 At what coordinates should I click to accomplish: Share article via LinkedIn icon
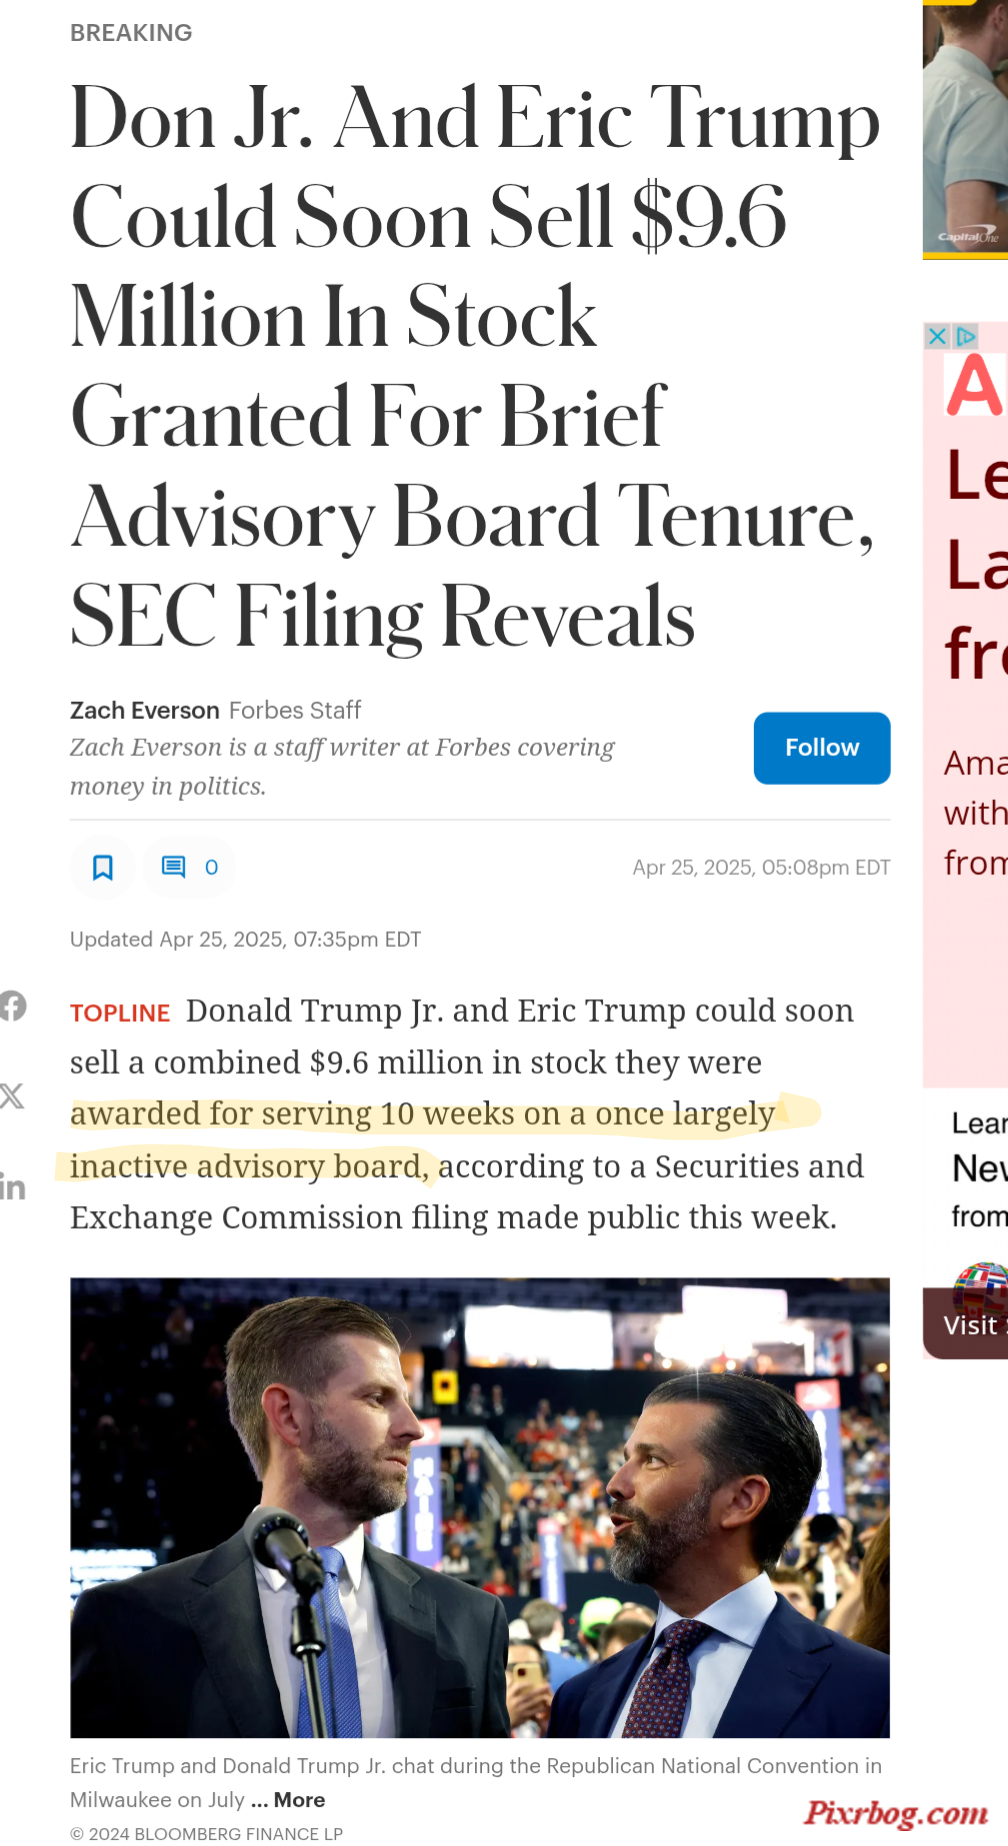[12, 1187]
